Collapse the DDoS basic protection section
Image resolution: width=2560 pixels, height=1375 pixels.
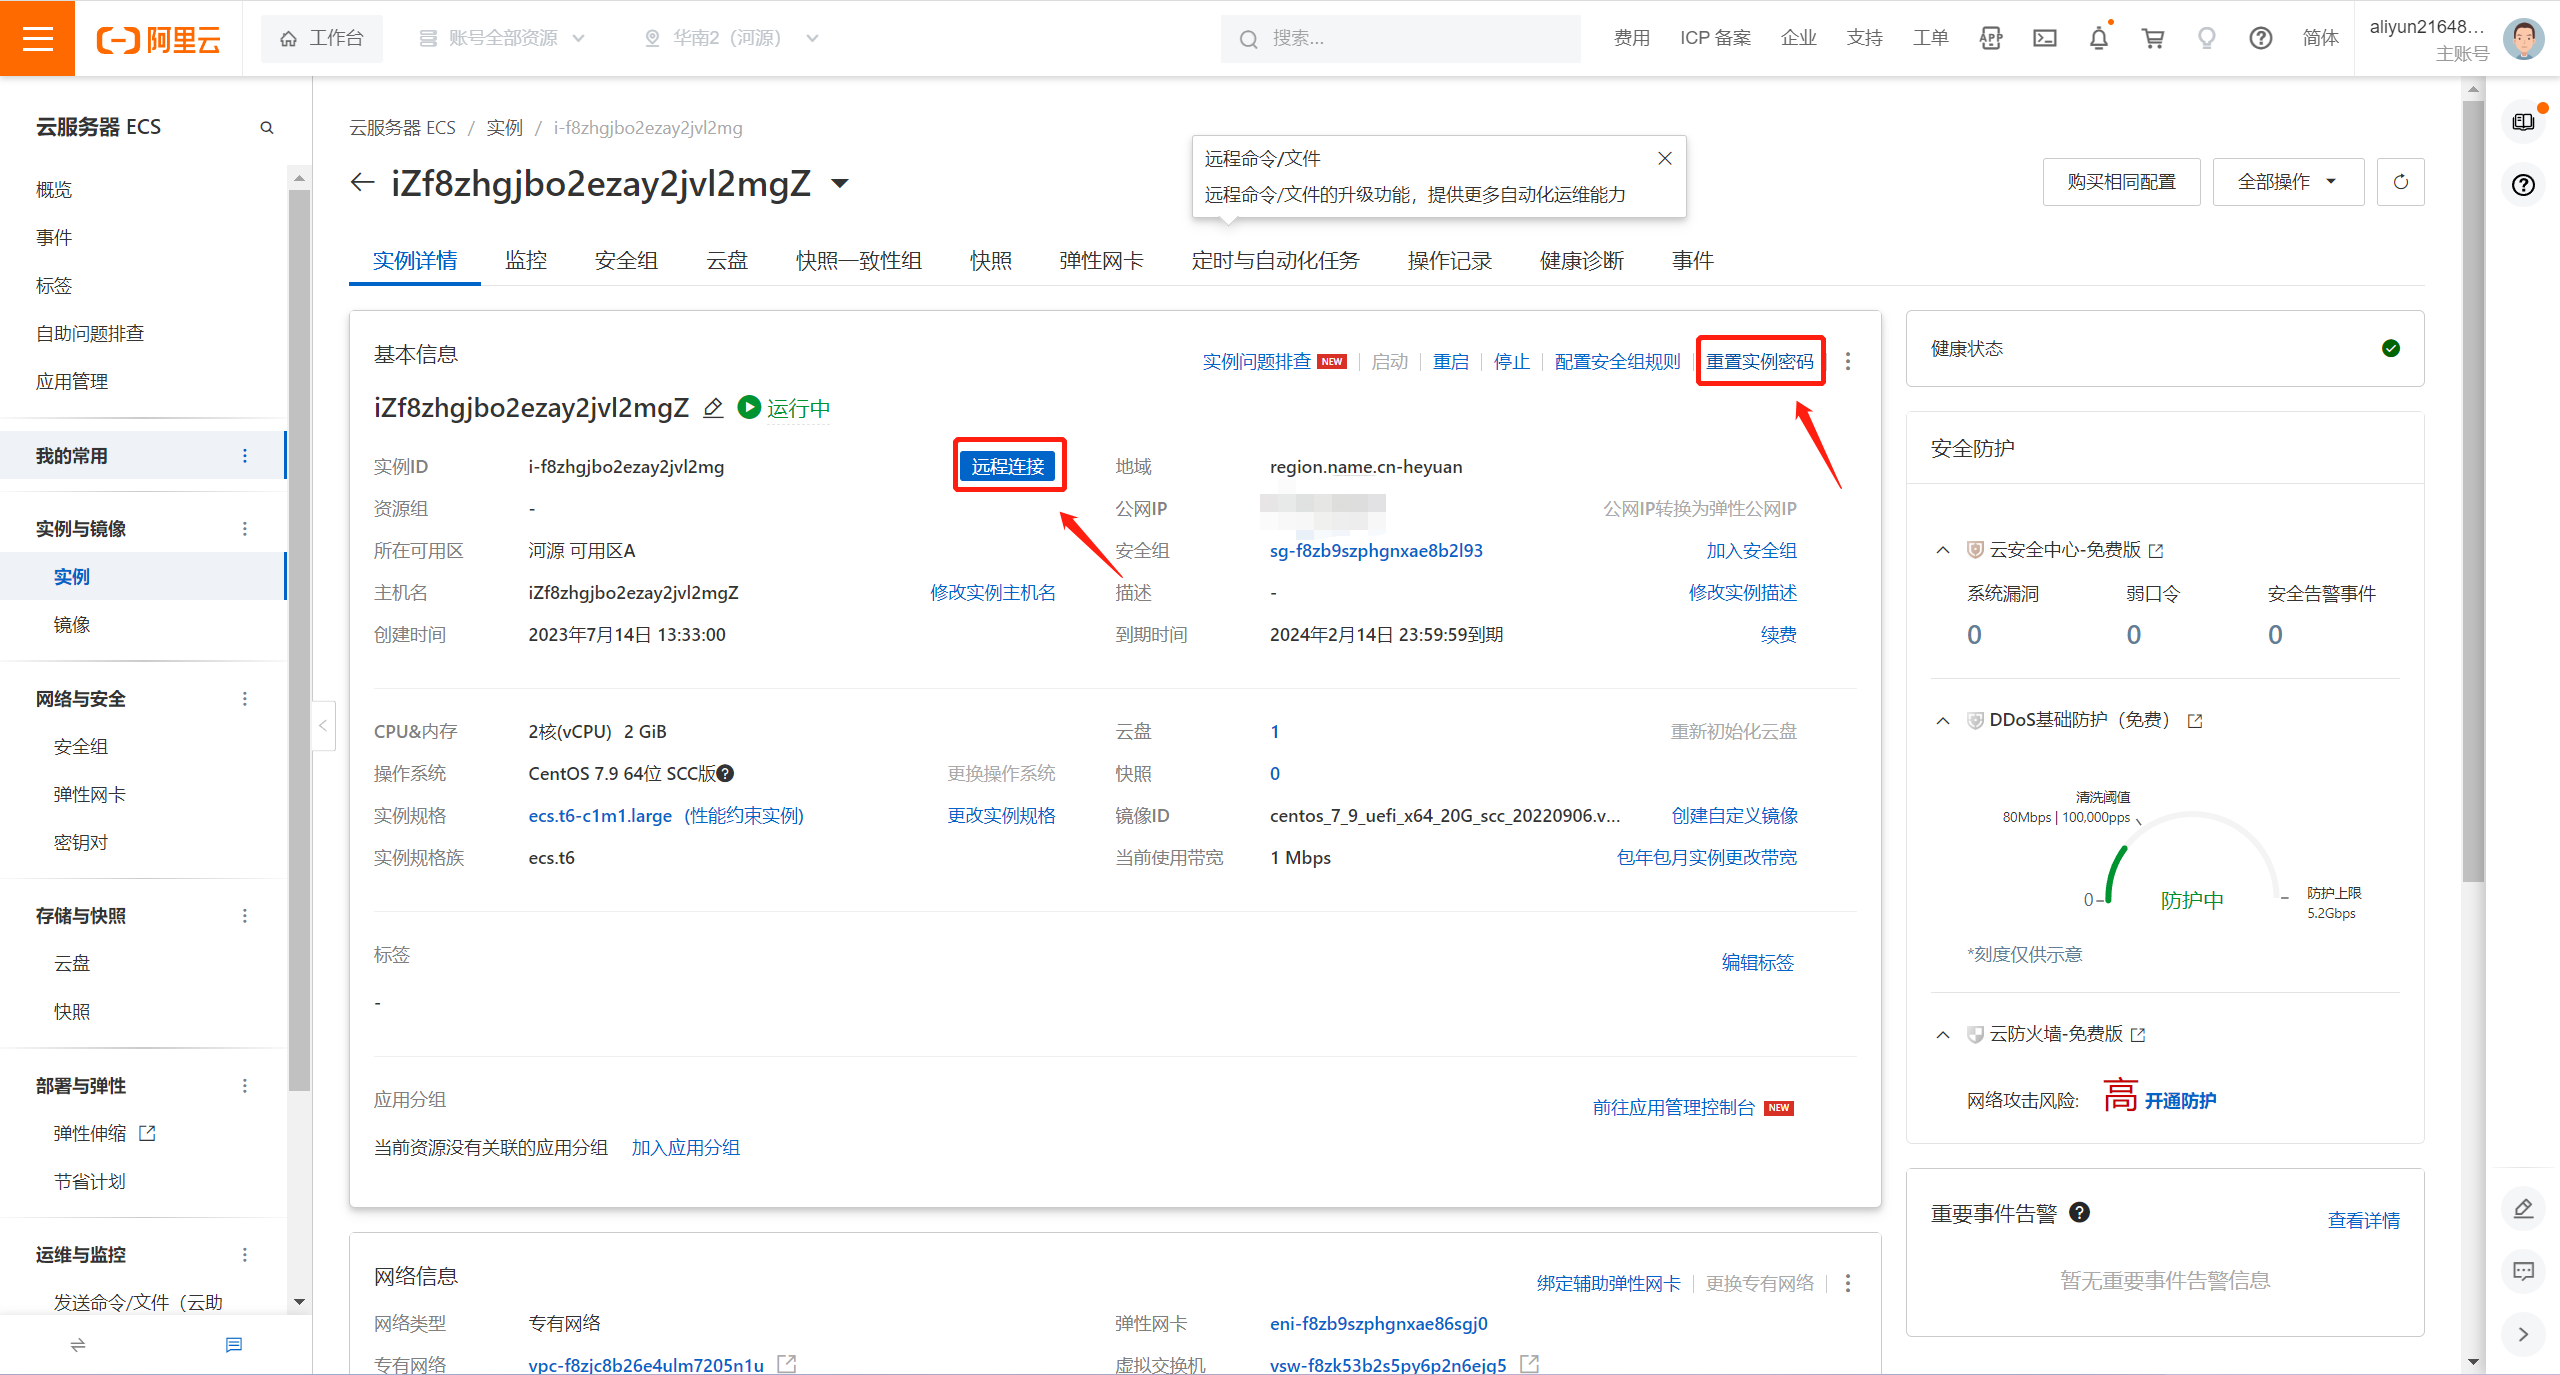tap(1943, 720)
